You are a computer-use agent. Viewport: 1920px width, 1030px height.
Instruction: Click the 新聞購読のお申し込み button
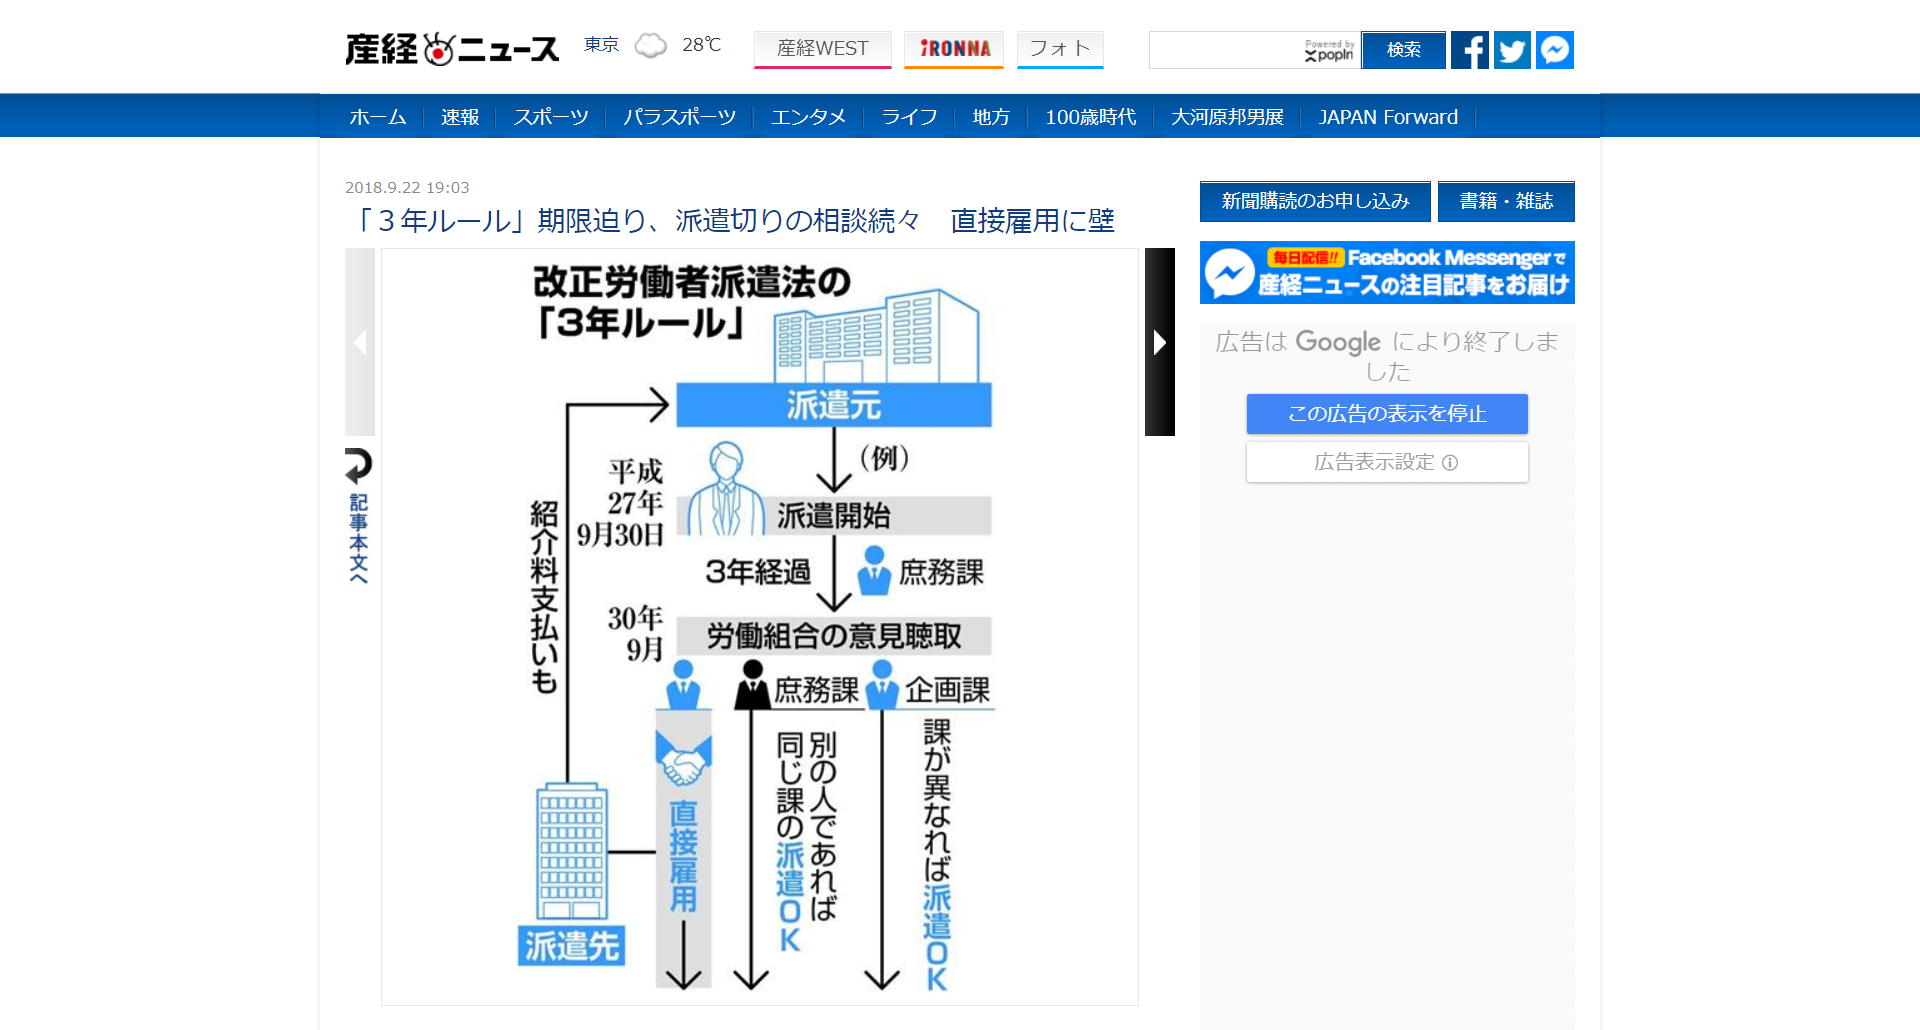[1315, 201]
